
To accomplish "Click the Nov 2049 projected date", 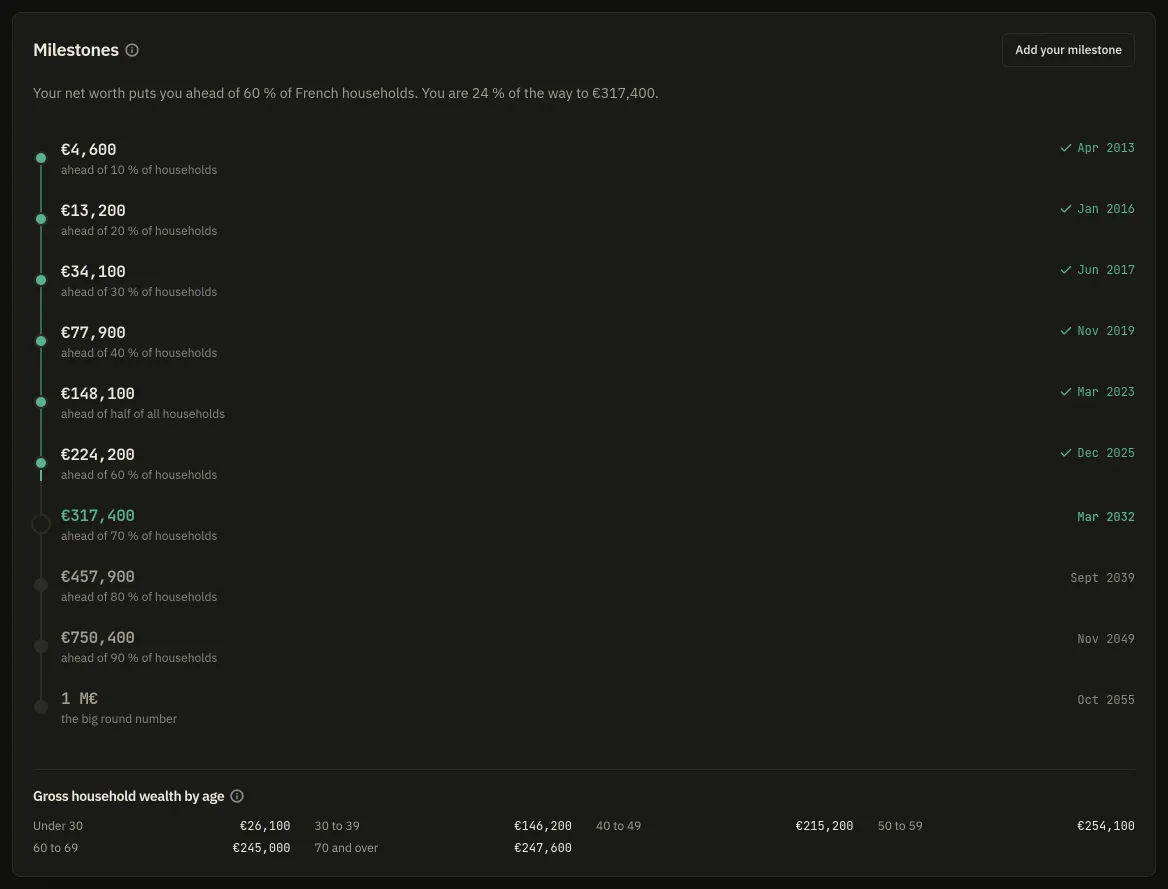I will 1105,639.
